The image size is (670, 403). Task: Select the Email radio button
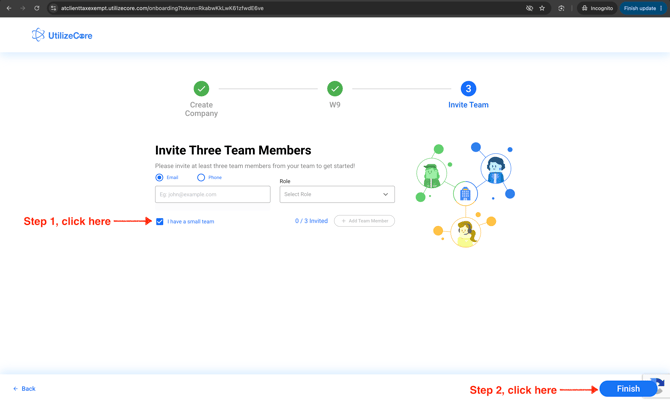coord(159,177)
